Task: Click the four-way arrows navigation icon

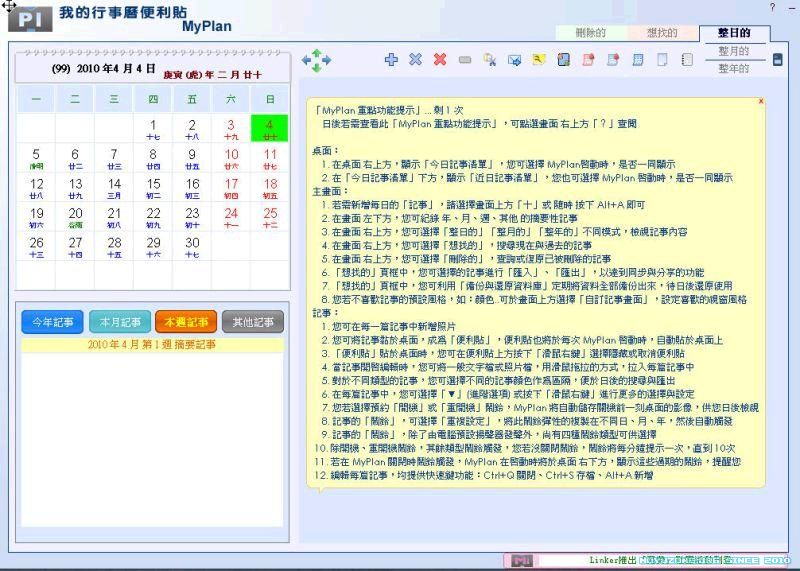Action: (x=316, y=60)
